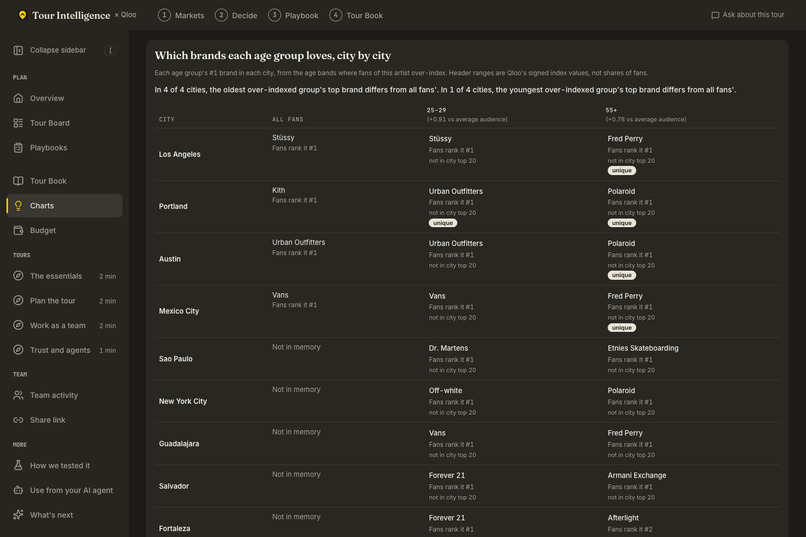Click Kith in Portland All Fans cell
The height and width of the screenshot is (537, 806).
point(278,190)
